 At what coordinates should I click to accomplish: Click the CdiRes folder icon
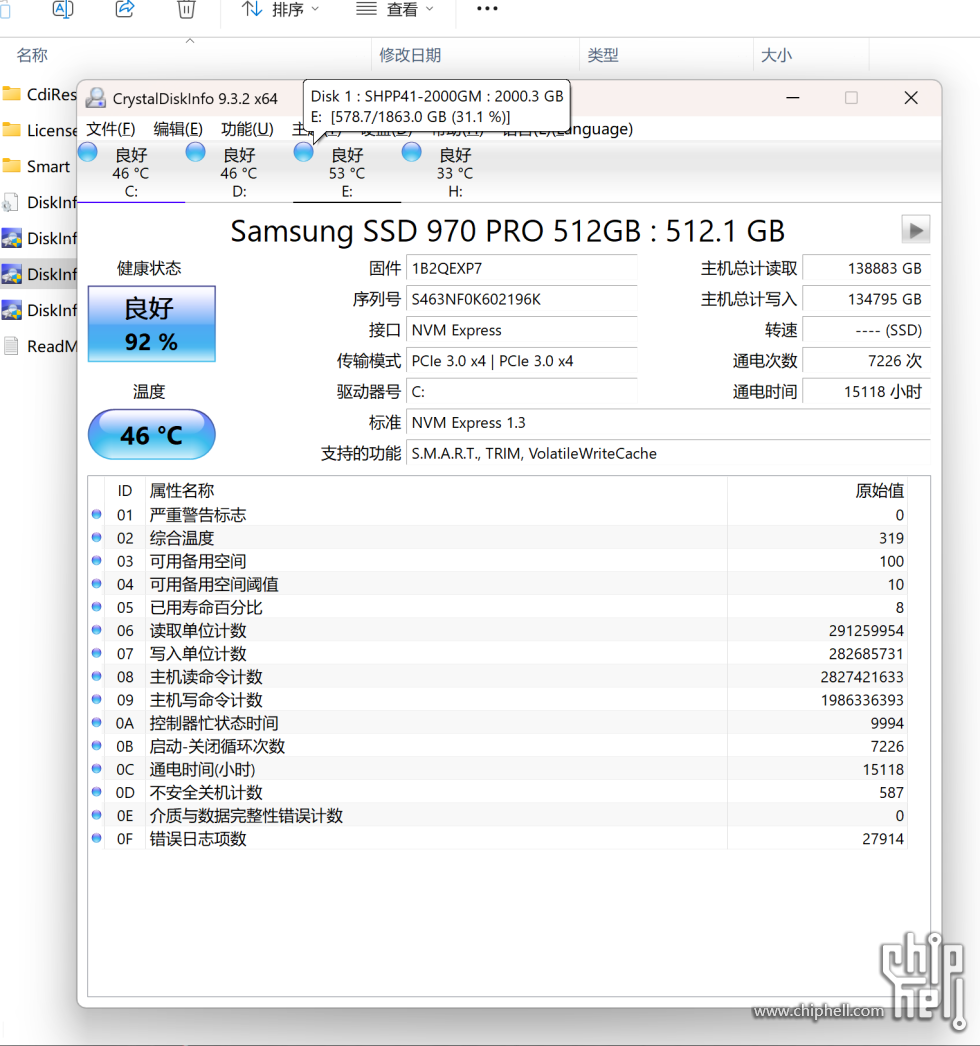click(x=11, y=93)
